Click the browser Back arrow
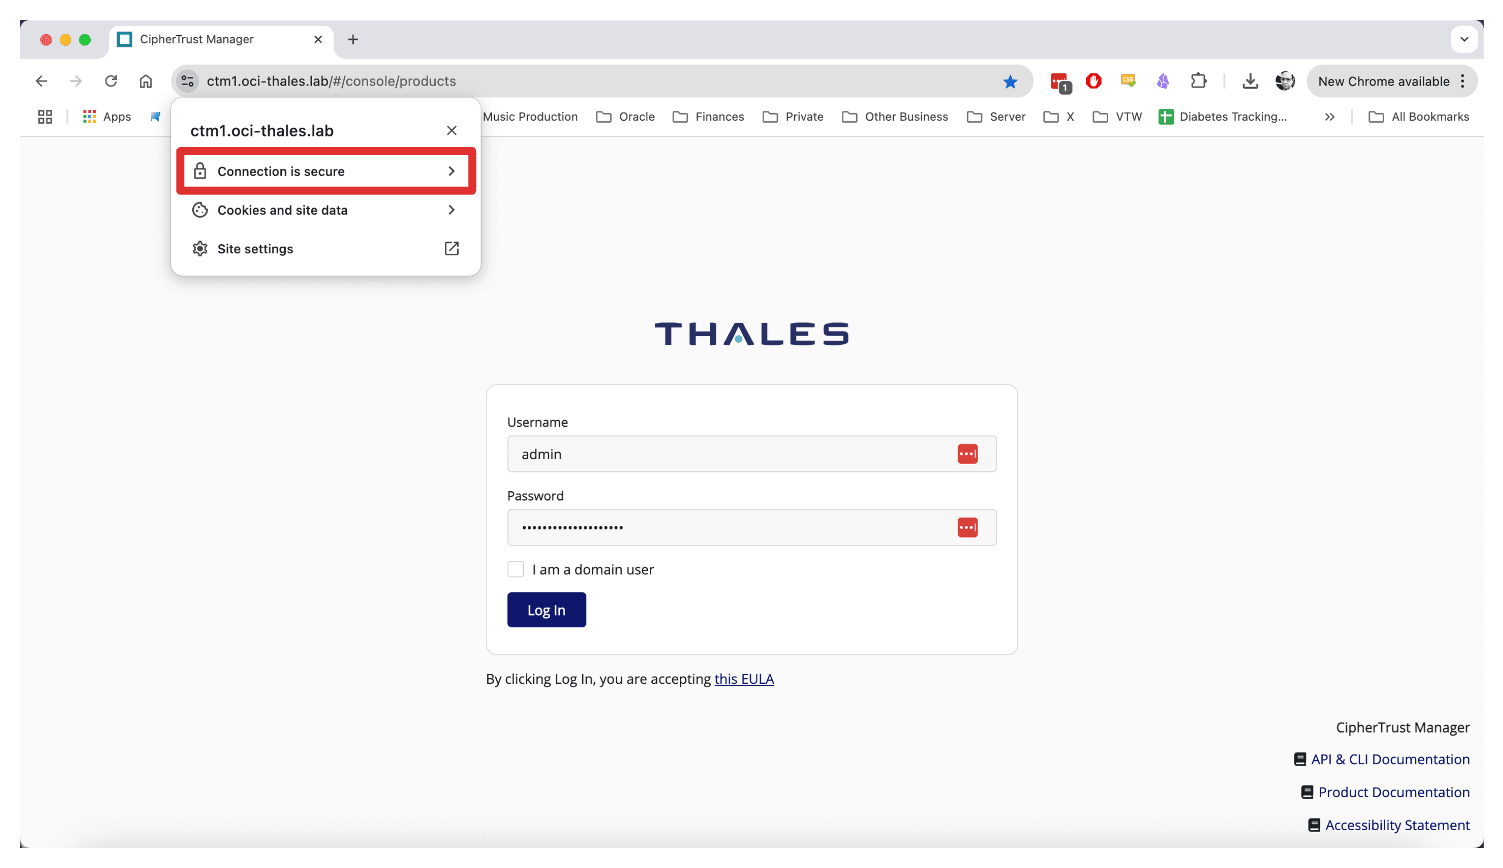This screenshot has height=868, width=1503. click(x=41, y=81)
